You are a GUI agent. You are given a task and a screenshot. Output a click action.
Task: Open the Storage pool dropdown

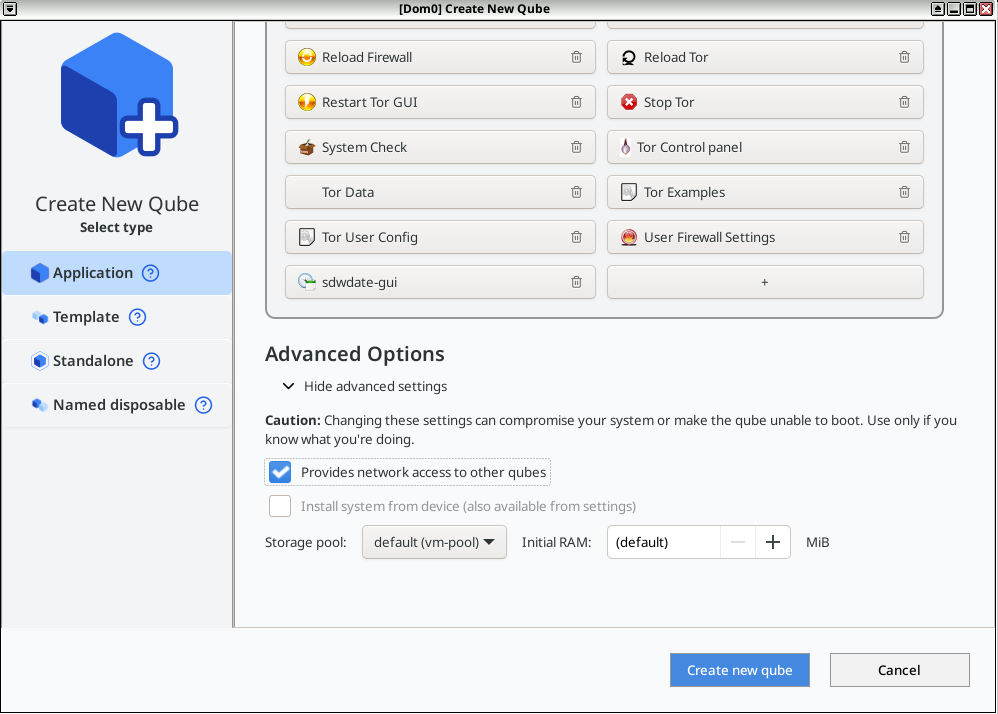click(434, 542)
